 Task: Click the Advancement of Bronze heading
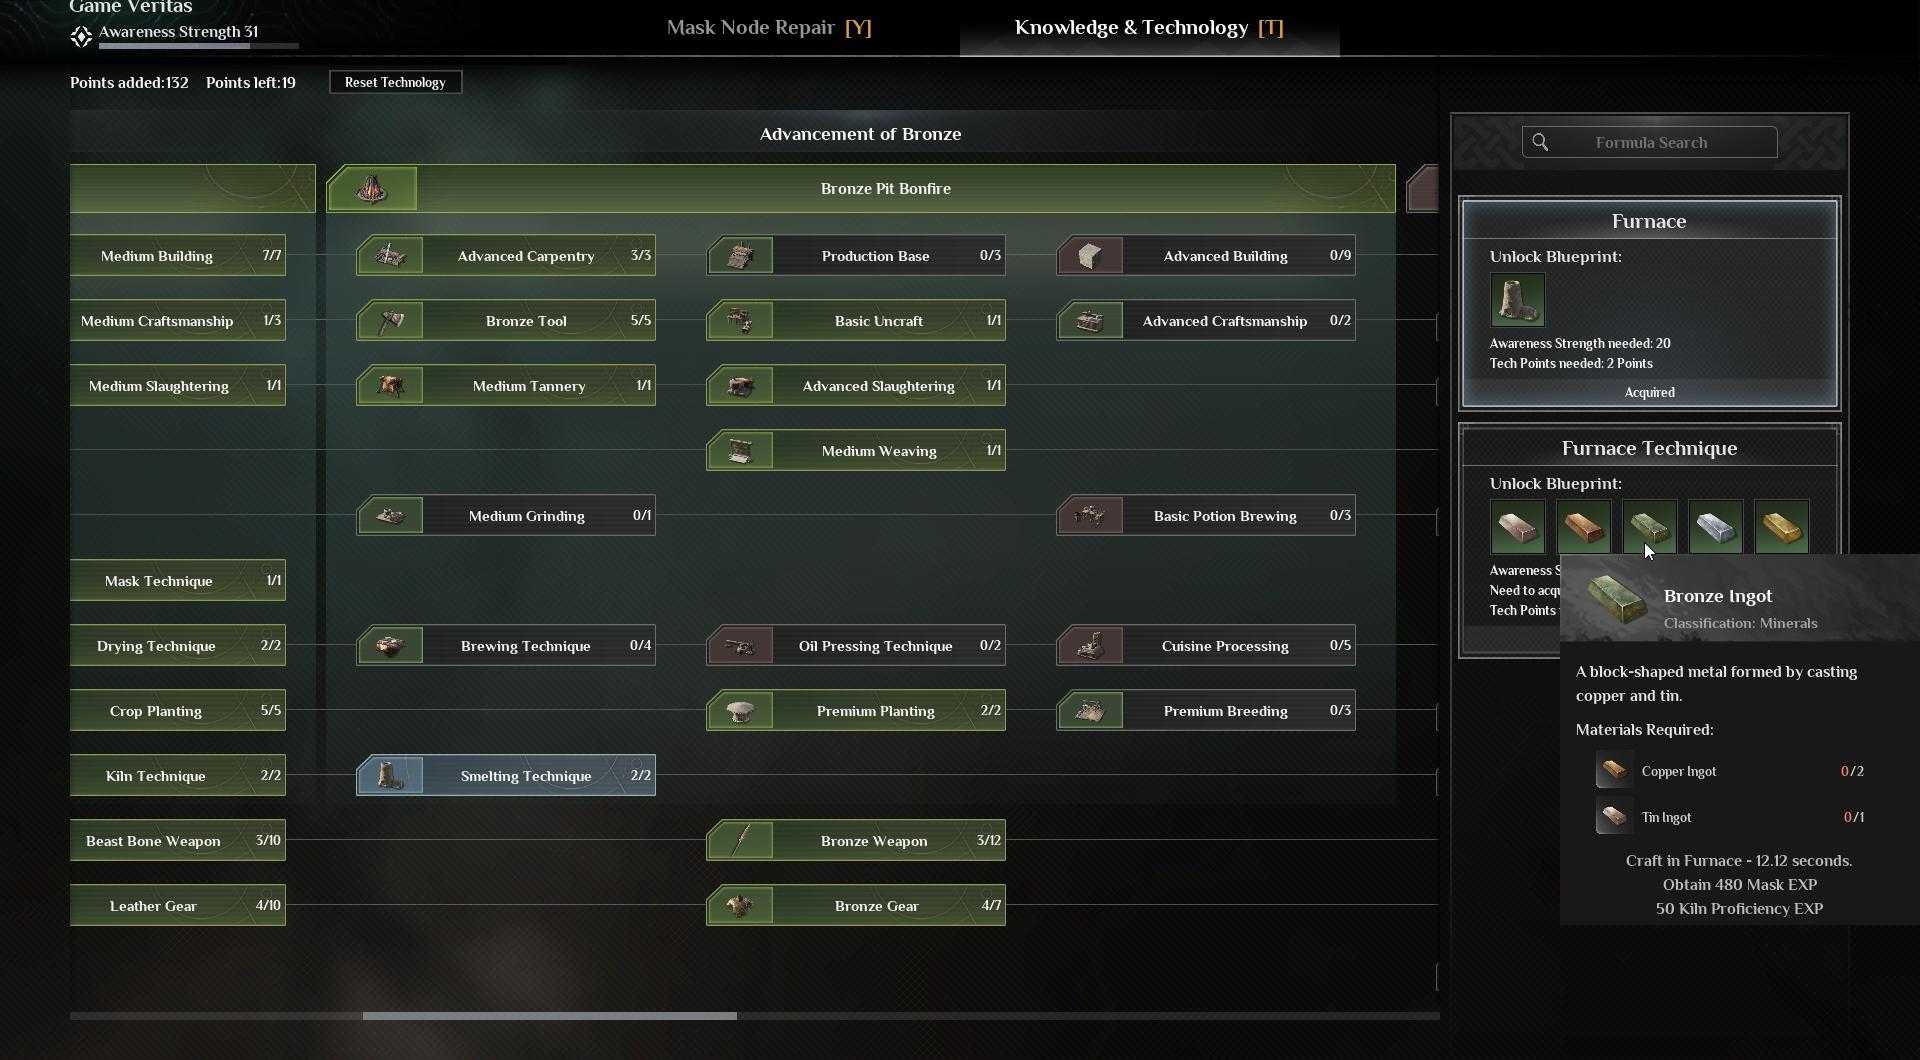coord(860,134)
